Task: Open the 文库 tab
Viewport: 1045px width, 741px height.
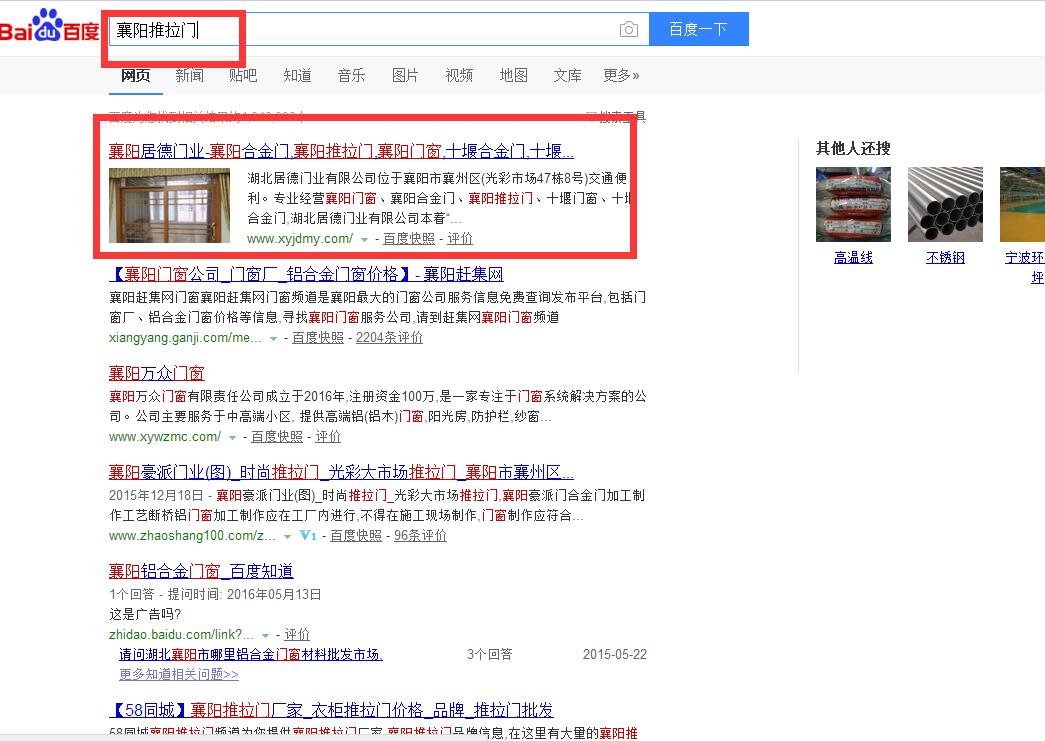Action: pyautogui.click(x=567, y=75)
